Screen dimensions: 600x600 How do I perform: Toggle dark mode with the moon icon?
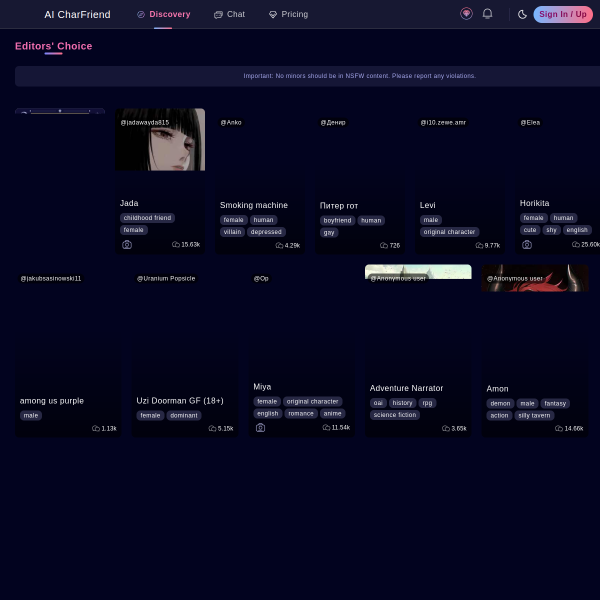522,14
